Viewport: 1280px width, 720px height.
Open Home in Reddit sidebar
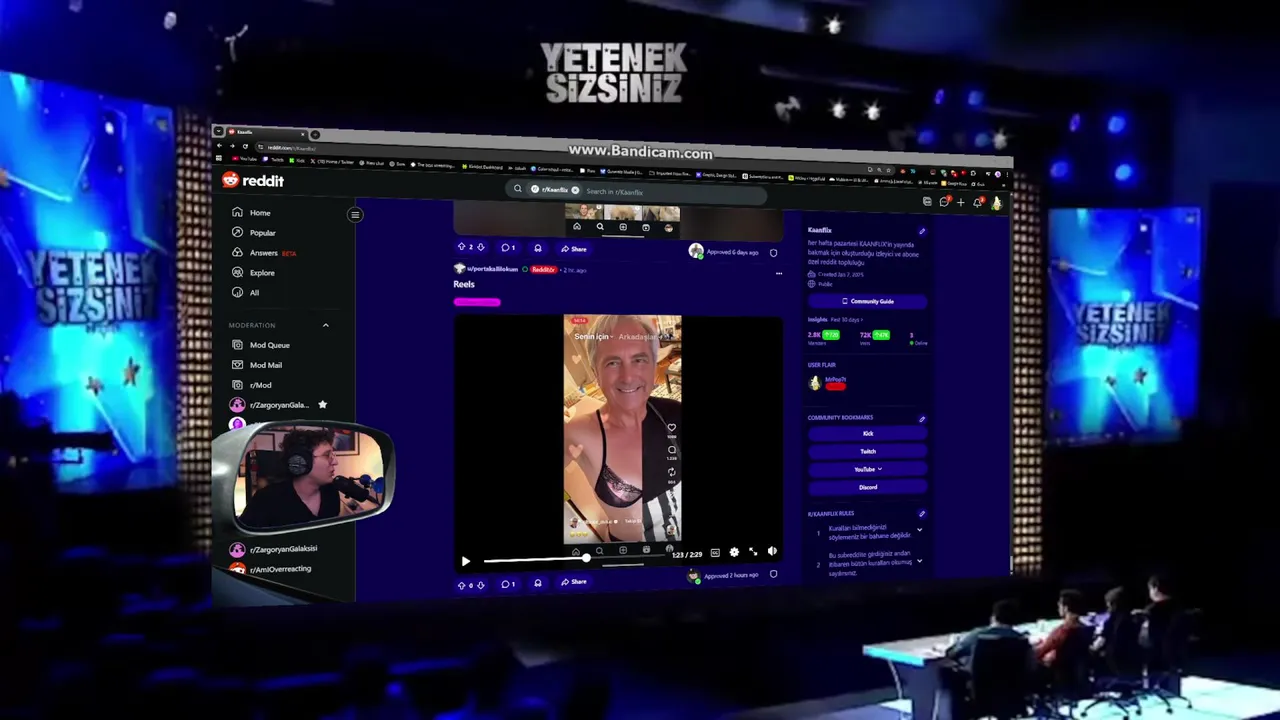pos(251,213)
